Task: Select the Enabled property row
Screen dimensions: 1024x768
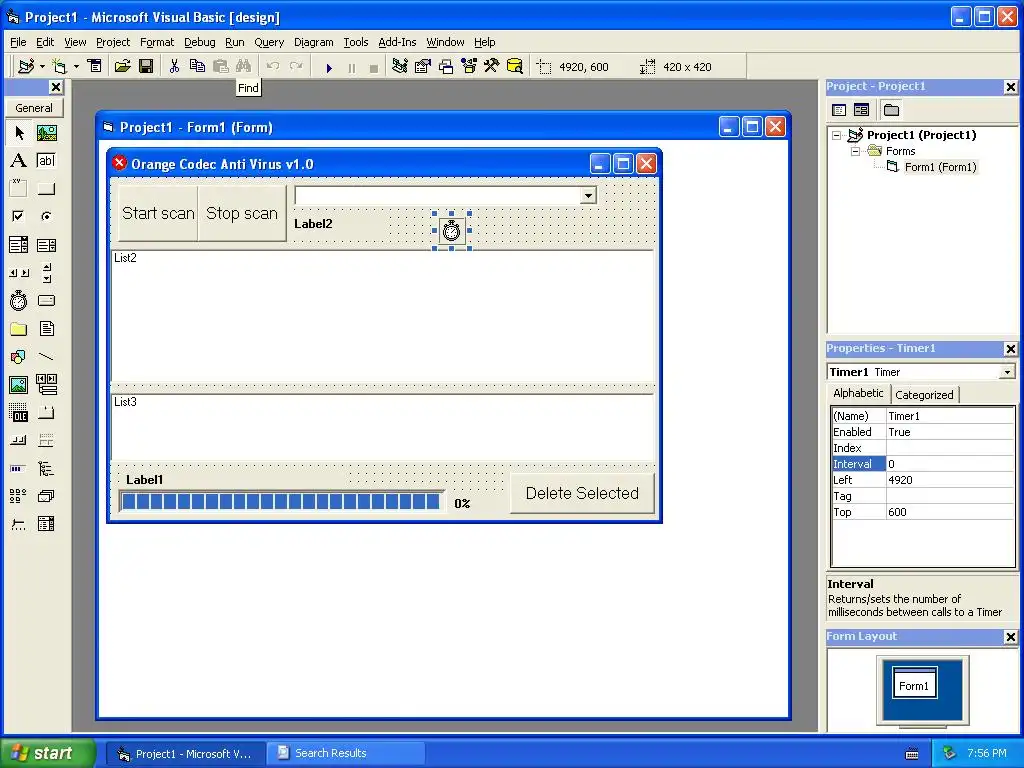Action: tap(923, 432)
